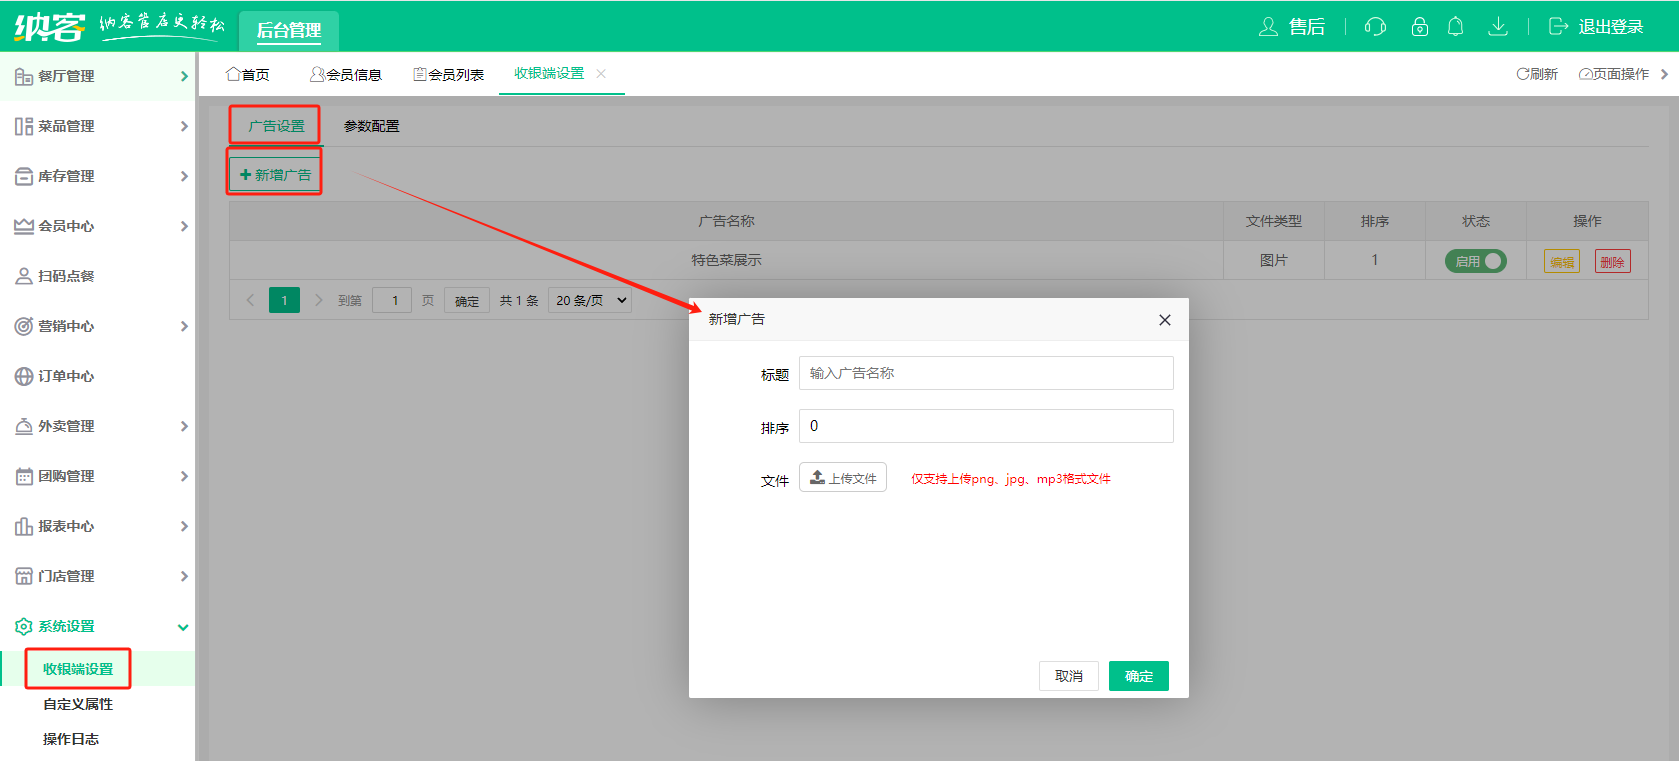Click the 新增广告 button
Image resolution: width=1679 pixels, height=761 pixels.
pos(275,175)
